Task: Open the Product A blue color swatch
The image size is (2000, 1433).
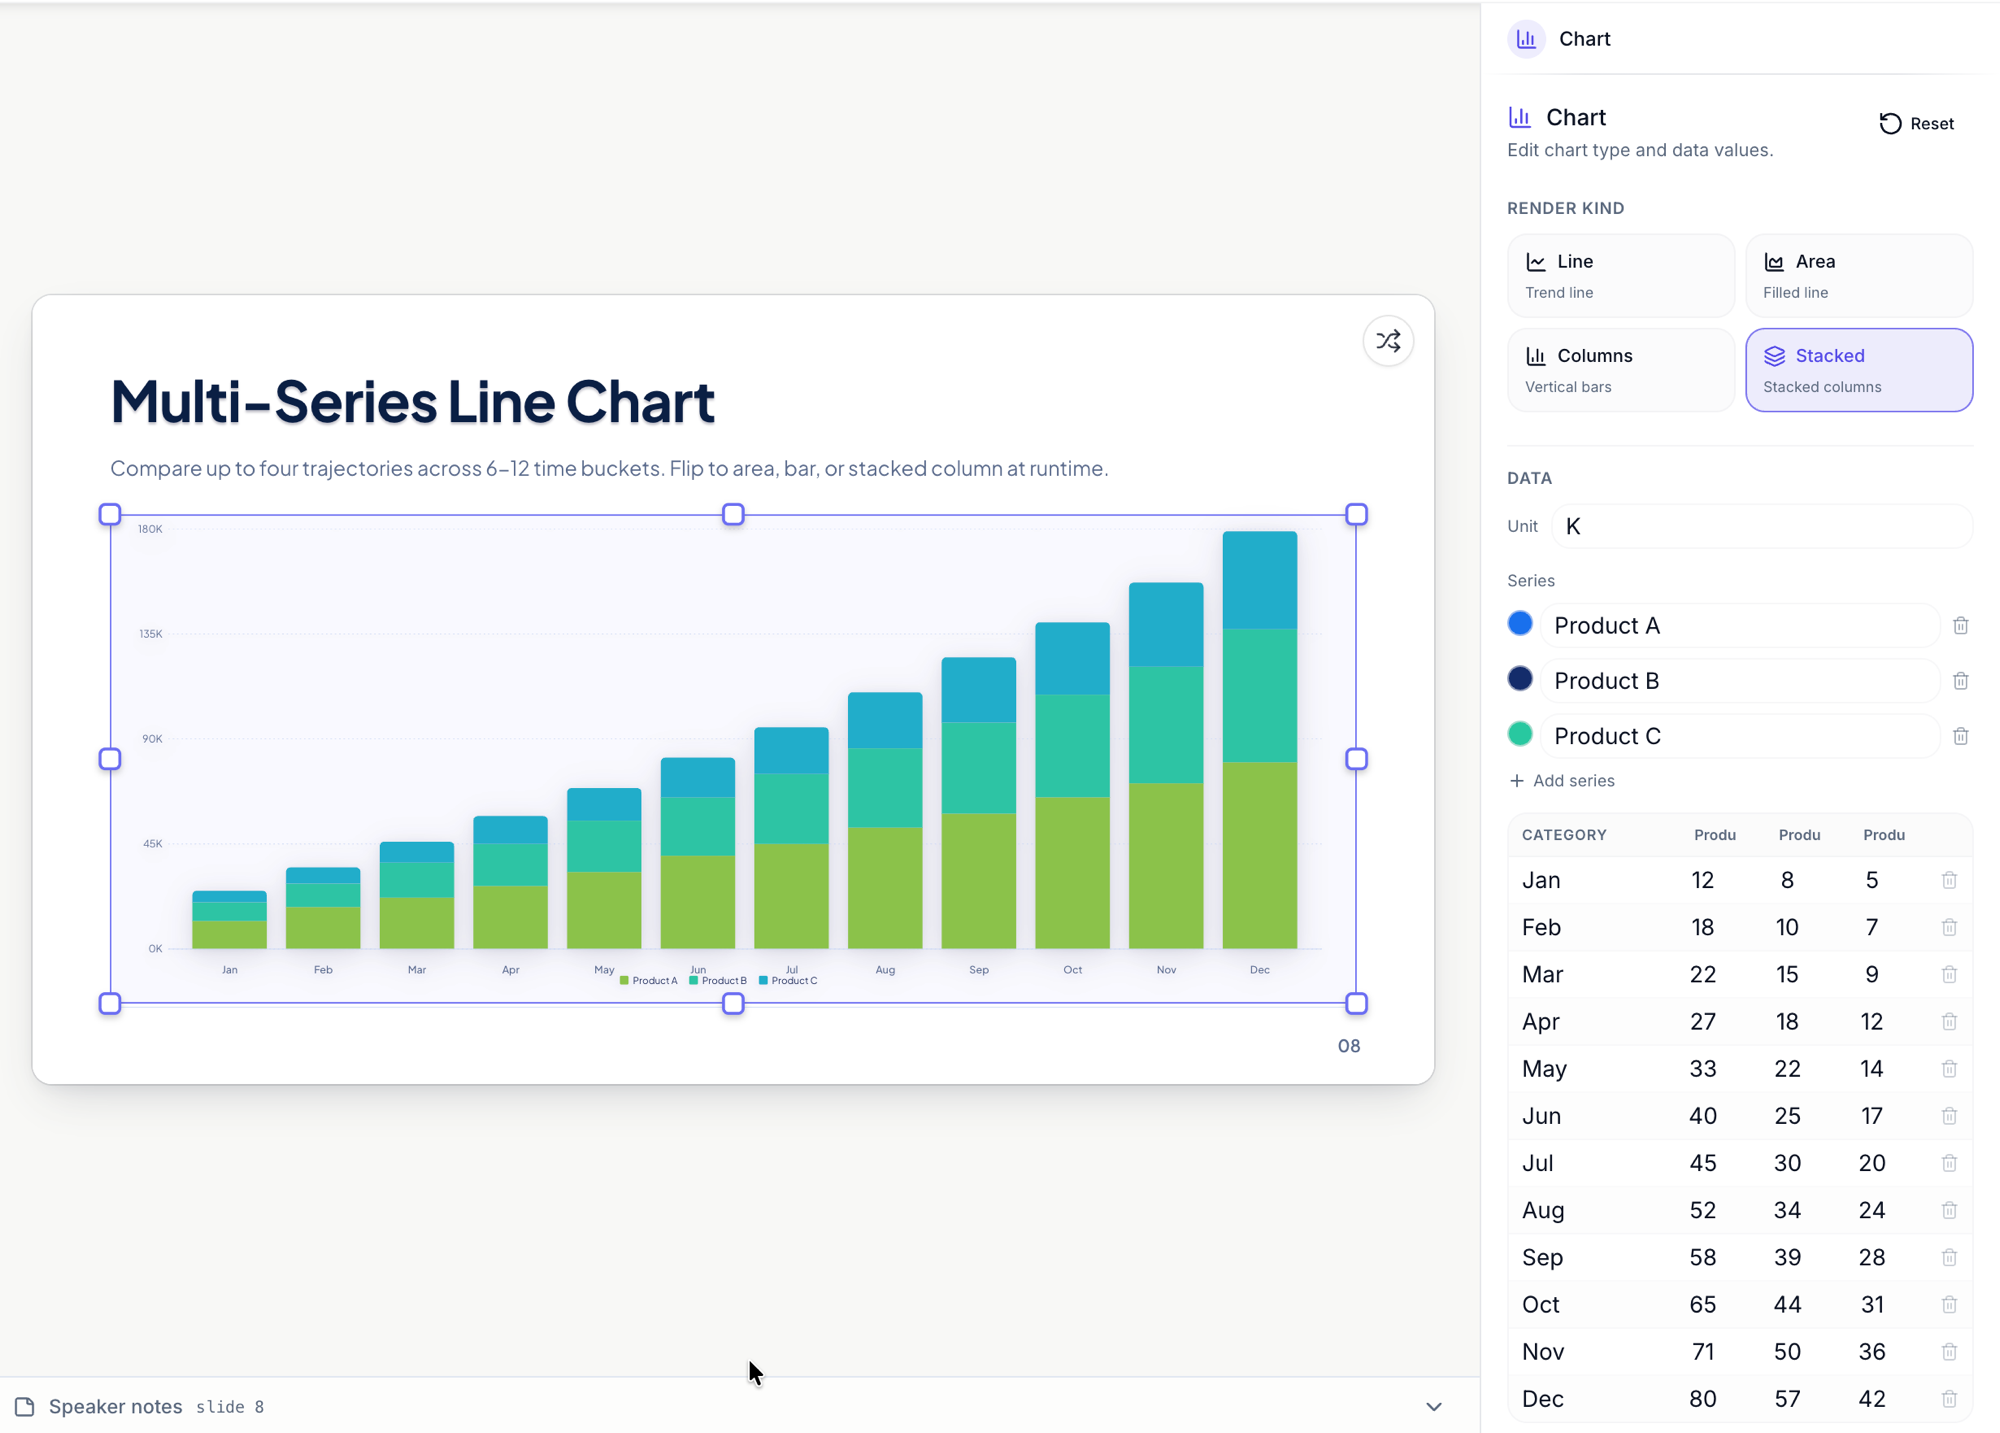Action: (1520, 624)
